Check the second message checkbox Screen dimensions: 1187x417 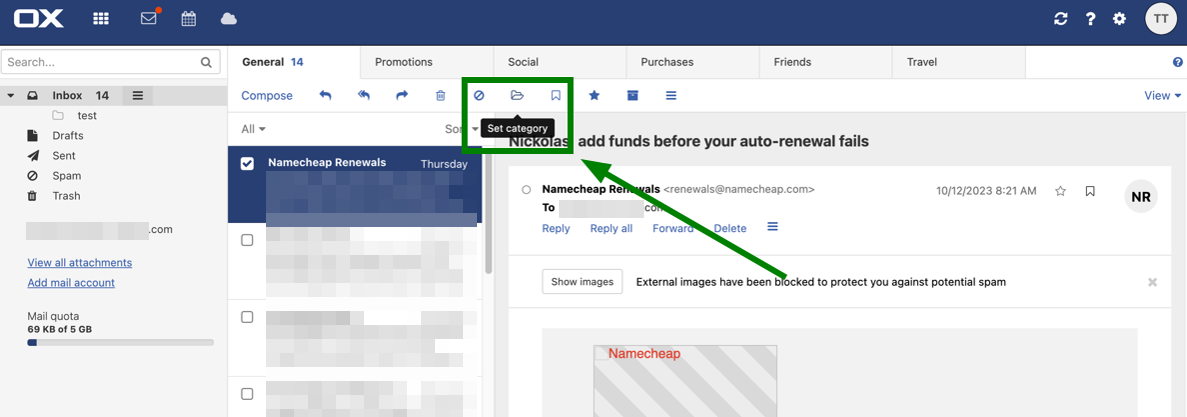pyautogui.click(x=247, y=240)
